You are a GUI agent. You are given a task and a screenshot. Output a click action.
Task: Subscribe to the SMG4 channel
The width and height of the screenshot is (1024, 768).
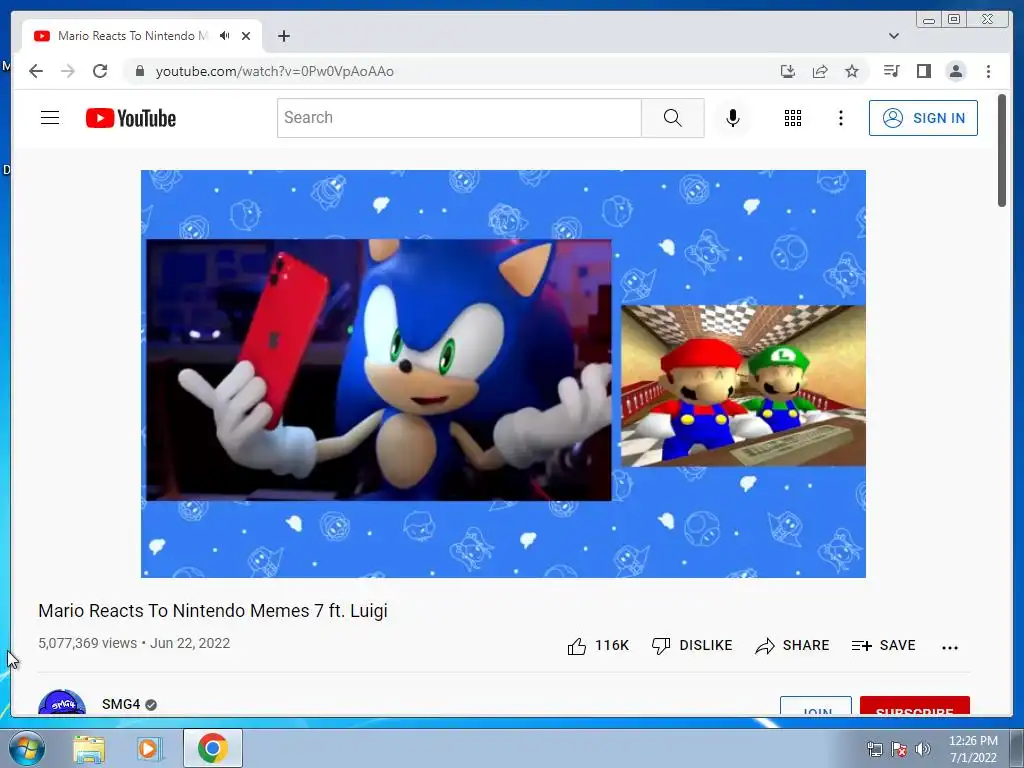pyautogui.click(x=914, y=705)
